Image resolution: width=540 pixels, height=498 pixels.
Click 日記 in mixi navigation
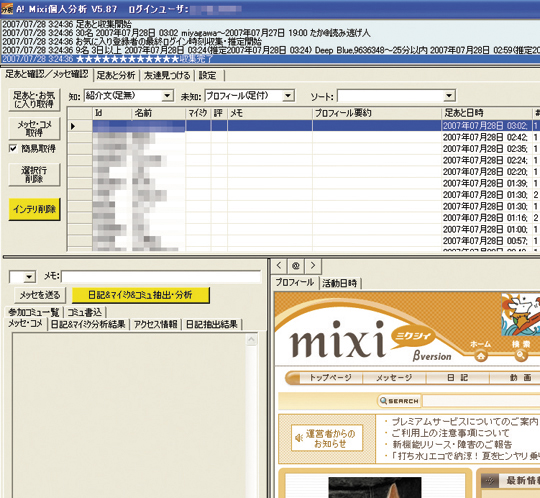point(457,378)
